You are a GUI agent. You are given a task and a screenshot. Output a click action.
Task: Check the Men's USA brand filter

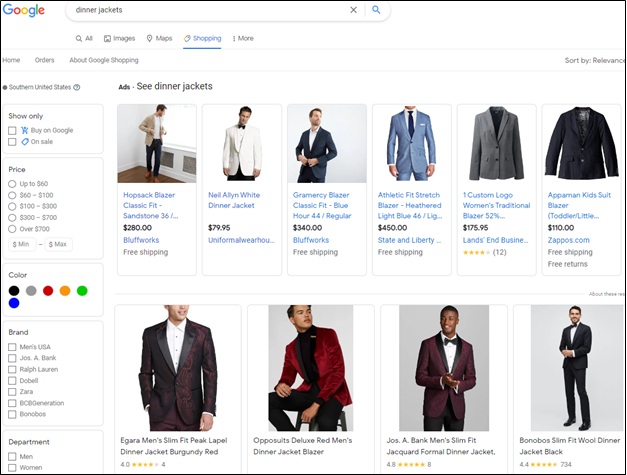tap(12, 347)
